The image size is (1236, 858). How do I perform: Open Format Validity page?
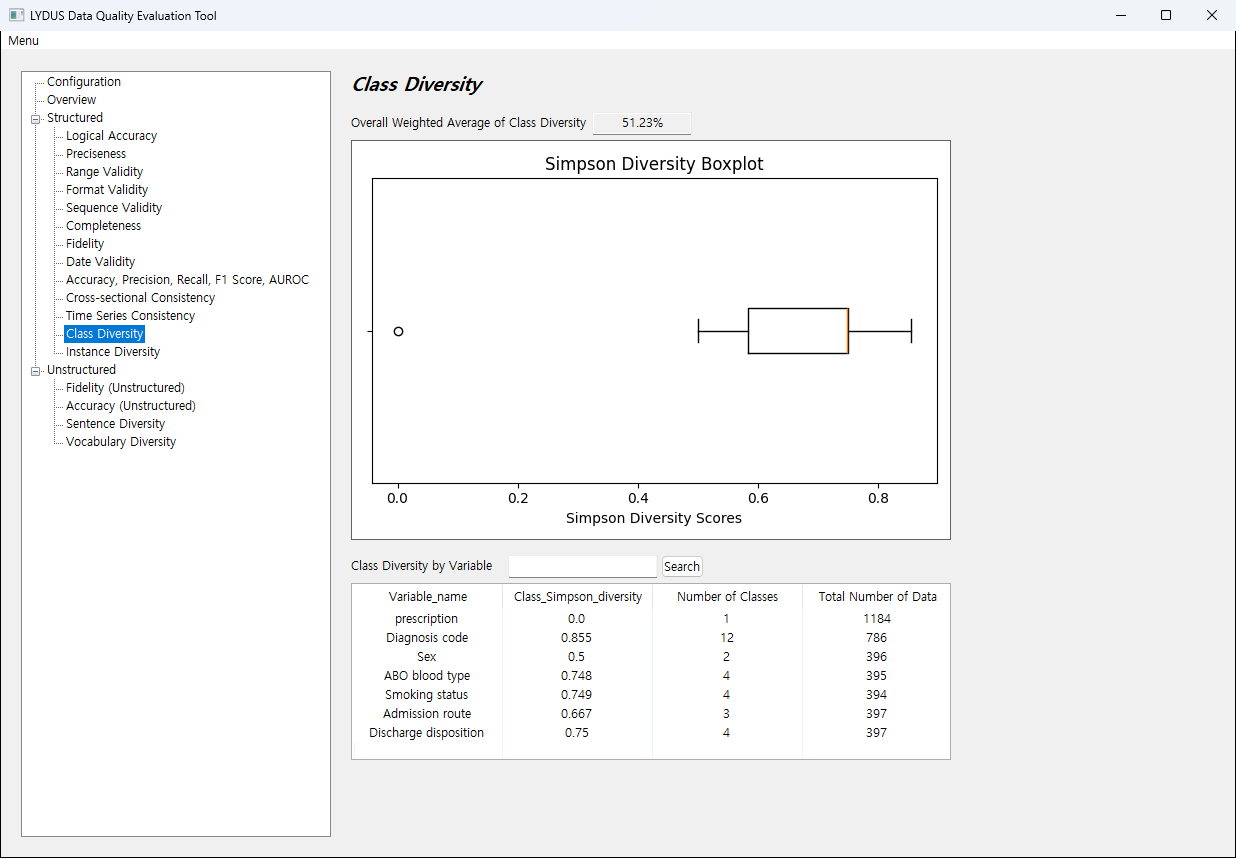coord(107,190)
